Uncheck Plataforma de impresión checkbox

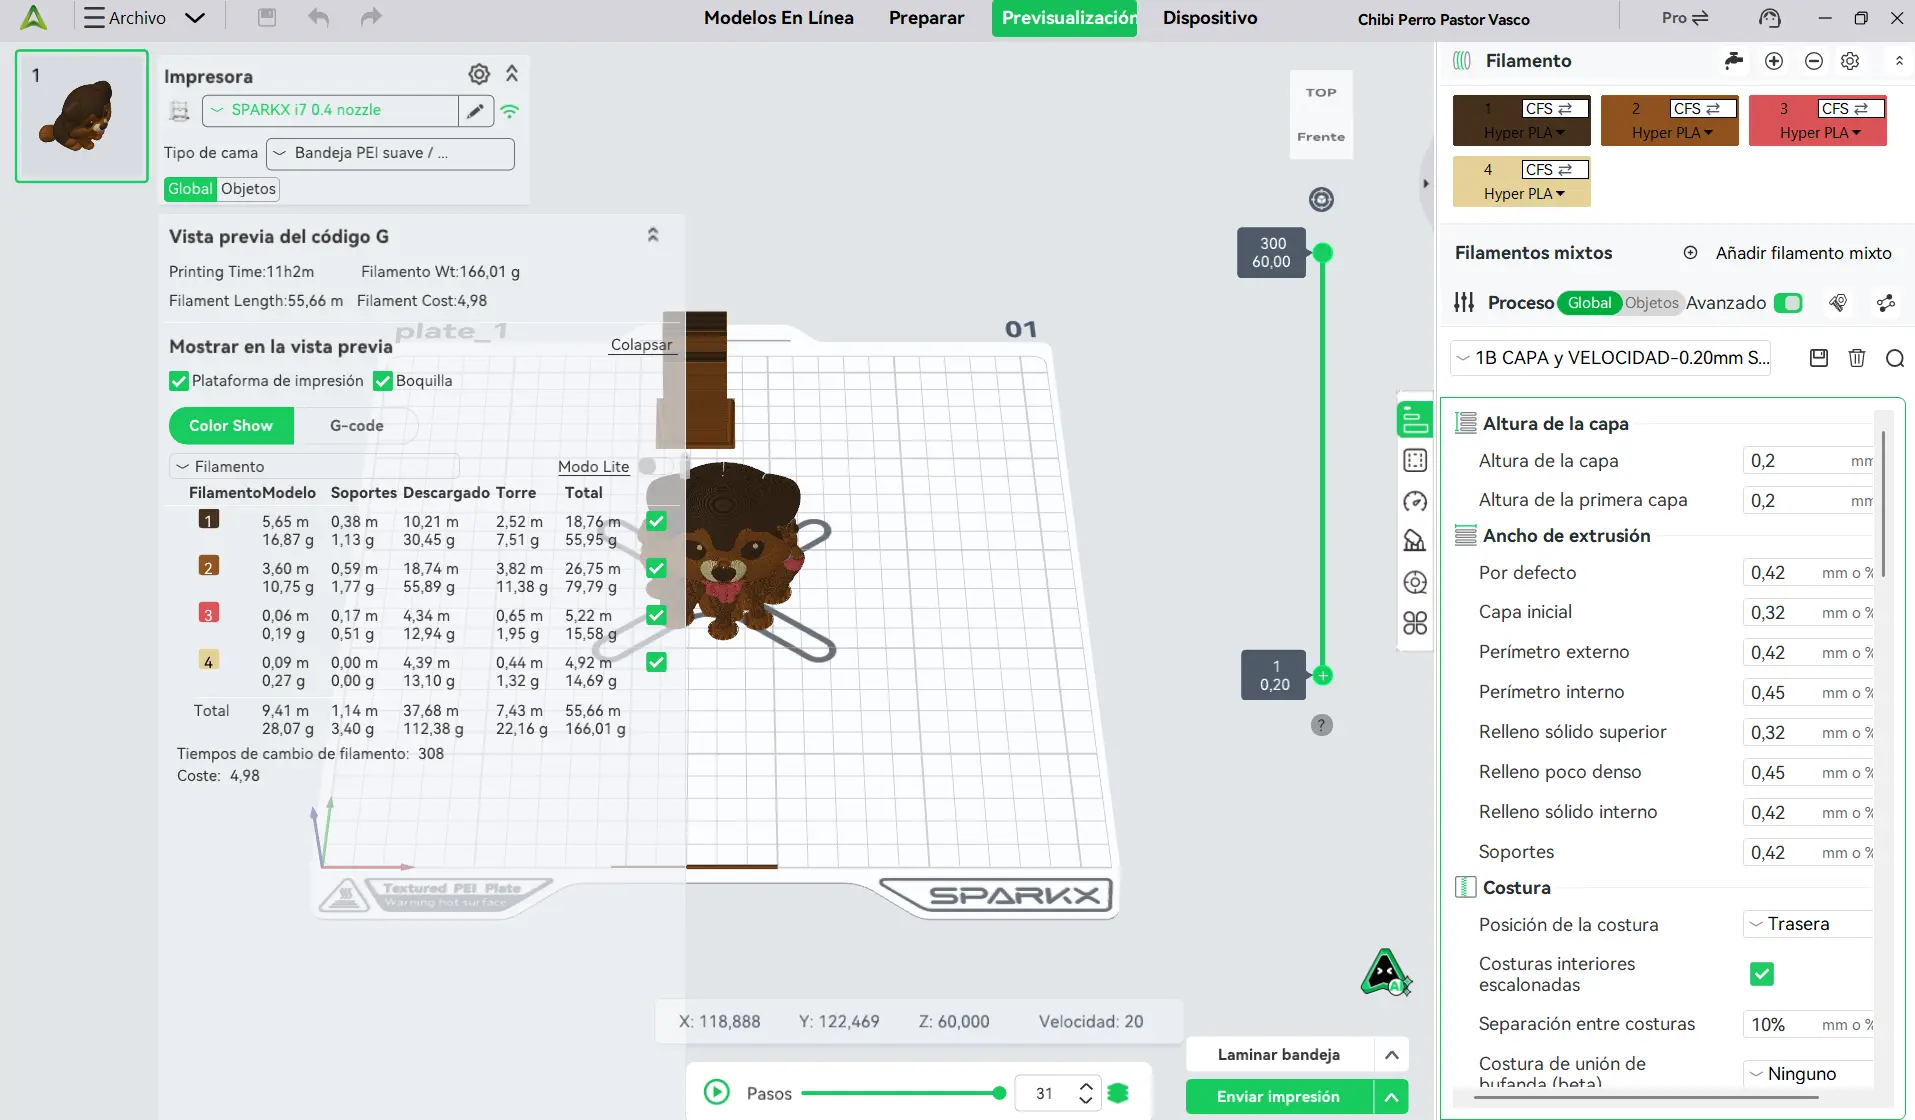pyautogui.click(x=179, y=381)
